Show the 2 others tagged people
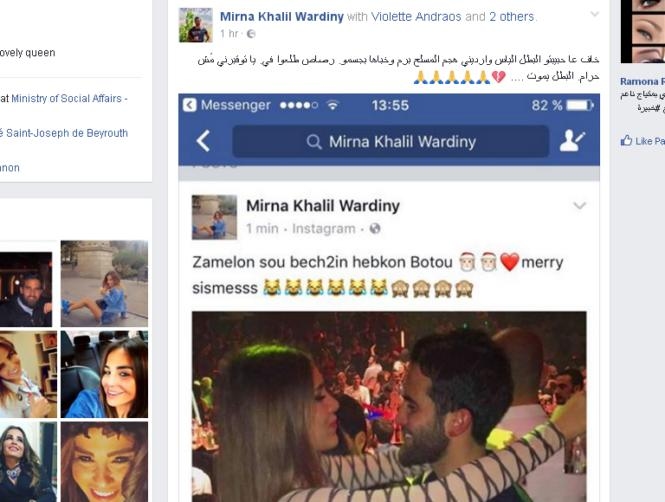665x502 pixels. coord(511,17)
